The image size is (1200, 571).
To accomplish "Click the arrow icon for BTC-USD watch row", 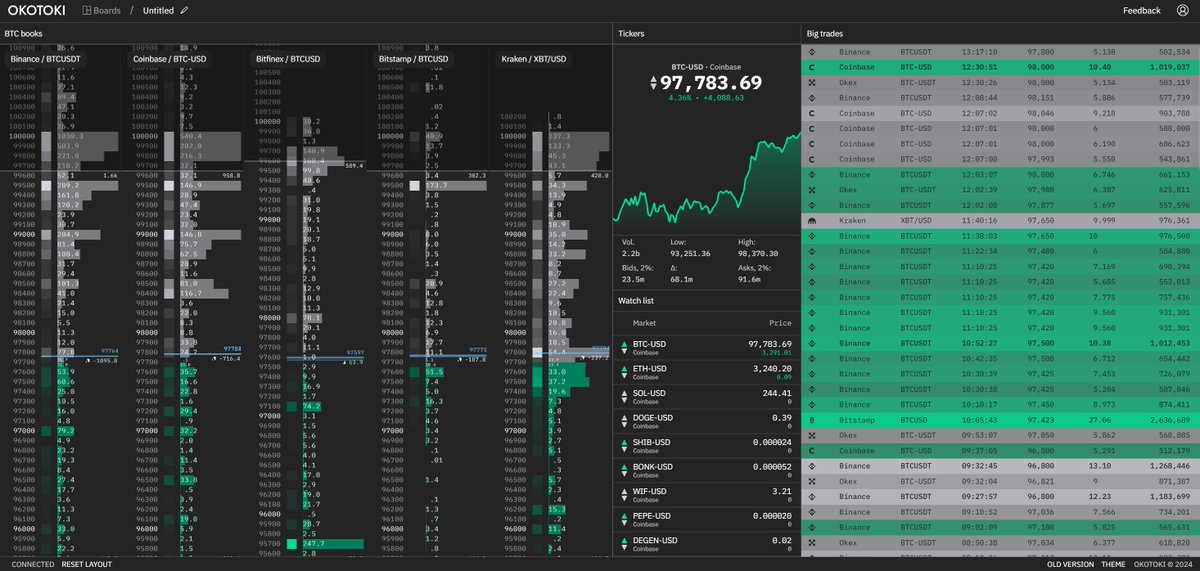I will click(x=624, y=347).
